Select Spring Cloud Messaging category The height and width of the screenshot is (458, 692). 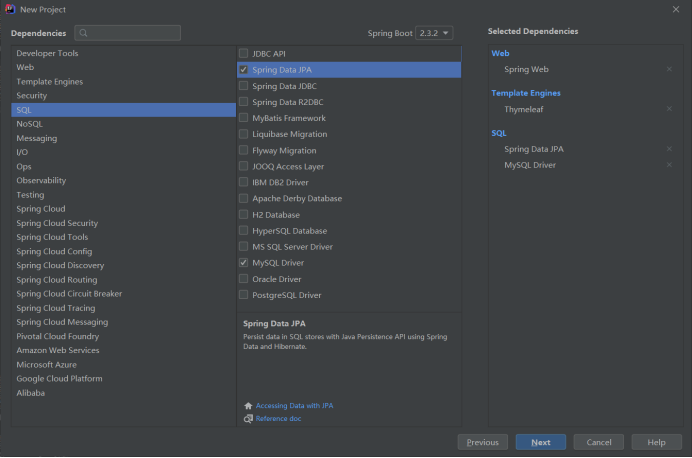pyautogui.click(x=124, y=322)
